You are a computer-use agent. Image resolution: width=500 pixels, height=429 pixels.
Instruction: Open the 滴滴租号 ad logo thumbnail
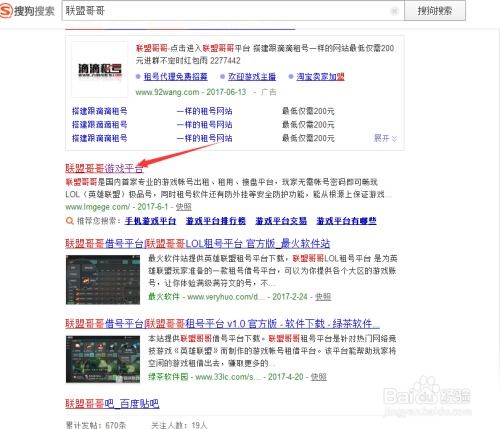coord(100,69)
